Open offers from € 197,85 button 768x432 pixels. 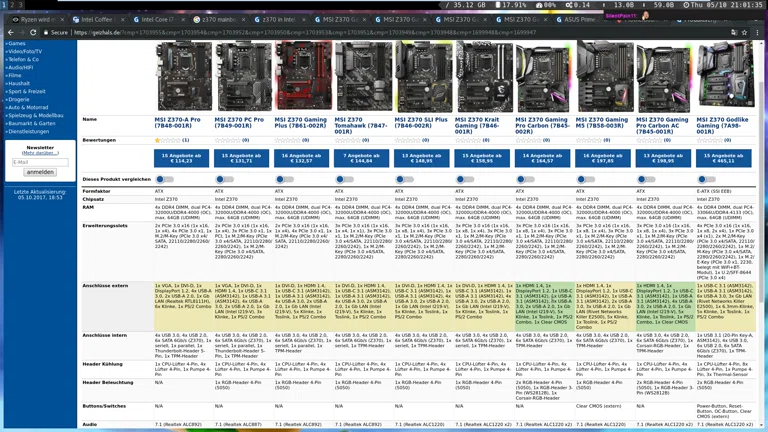pos(603,158)
